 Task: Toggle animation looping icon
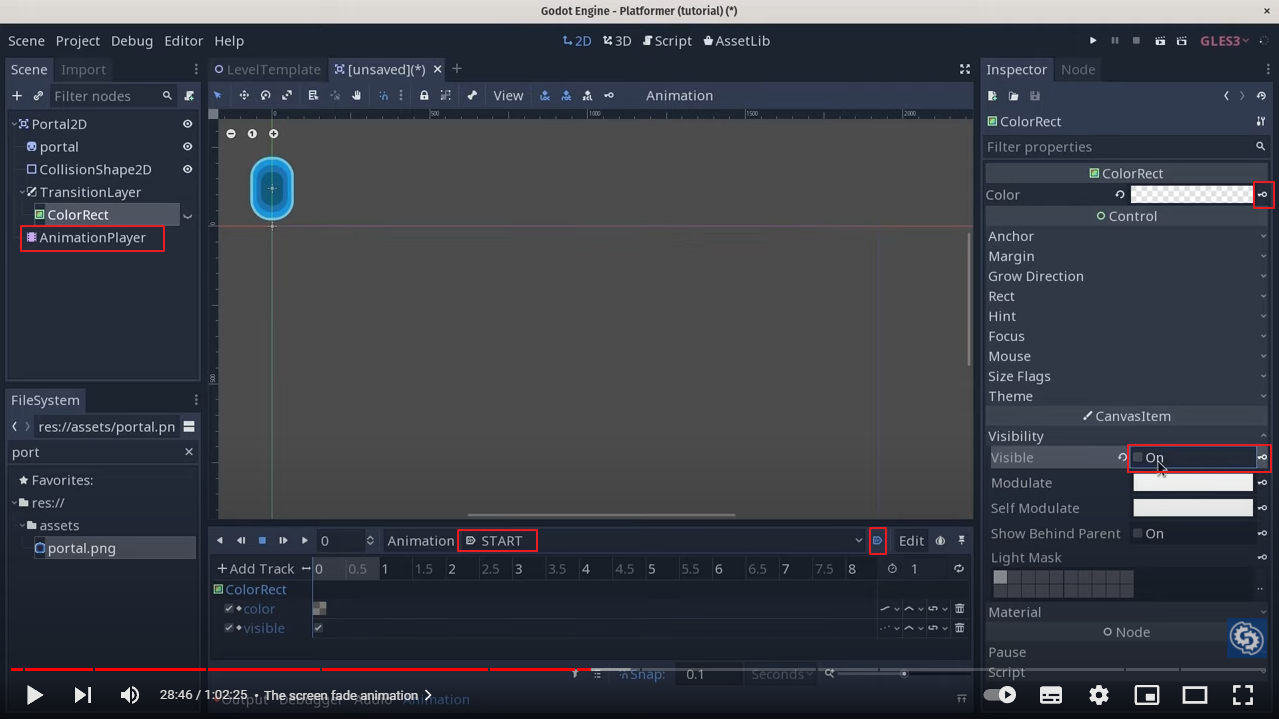click(958, 569)
